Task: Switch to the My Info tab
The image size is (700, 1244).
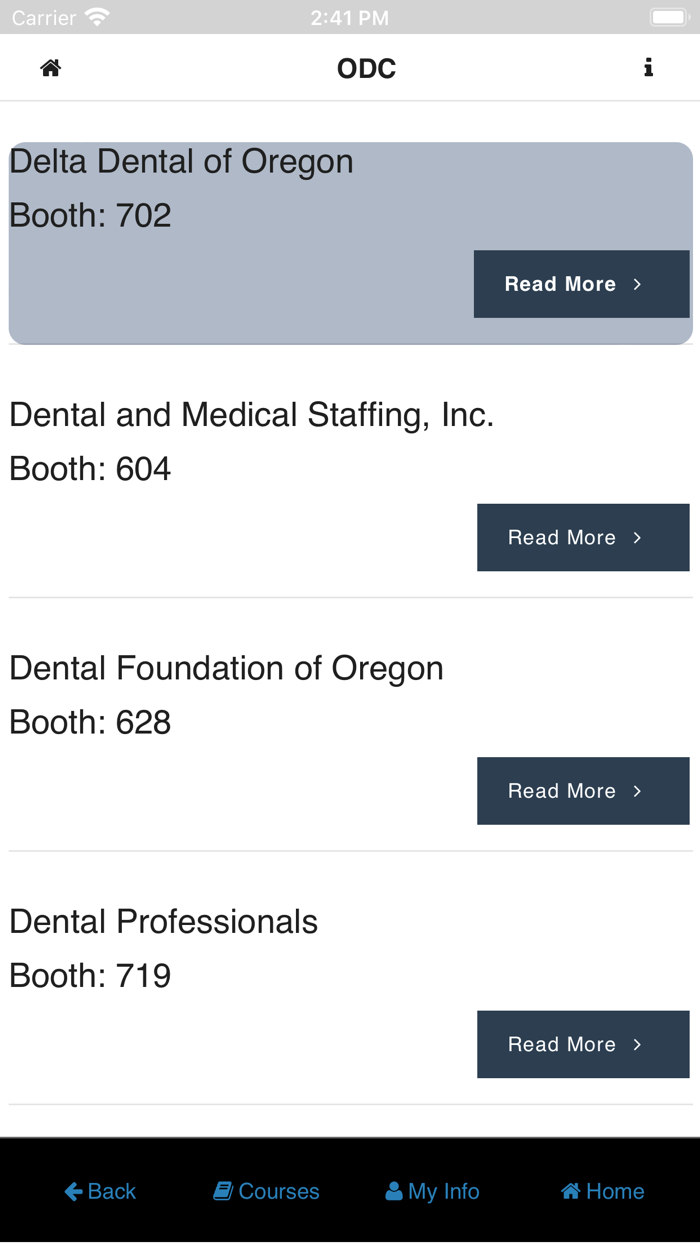Action: click(432, 1190)
